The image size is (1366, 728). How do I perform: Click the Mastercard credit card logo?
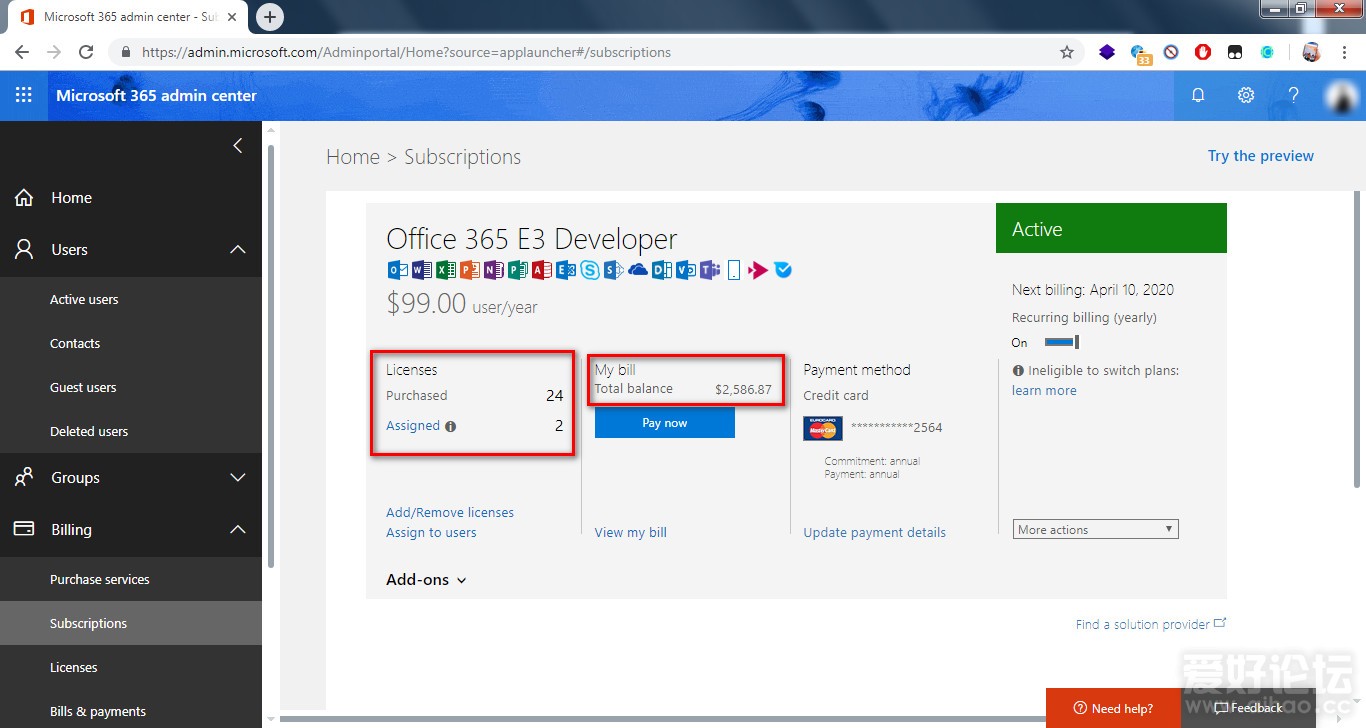coord(823,428)
